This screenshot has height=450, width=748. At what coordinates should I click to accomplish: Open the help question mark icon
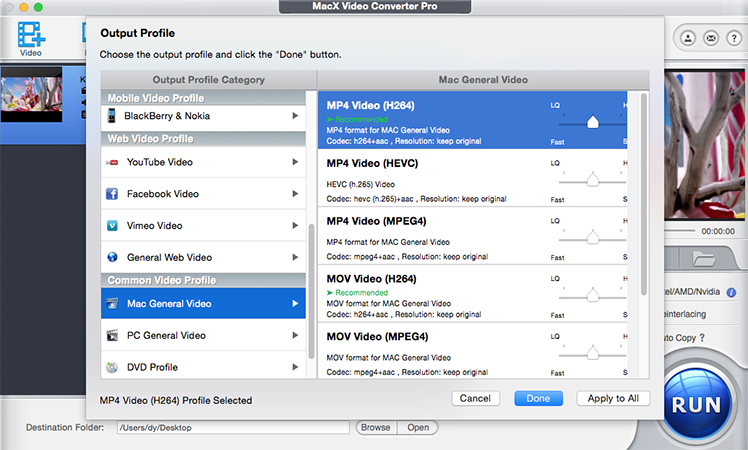734,38
